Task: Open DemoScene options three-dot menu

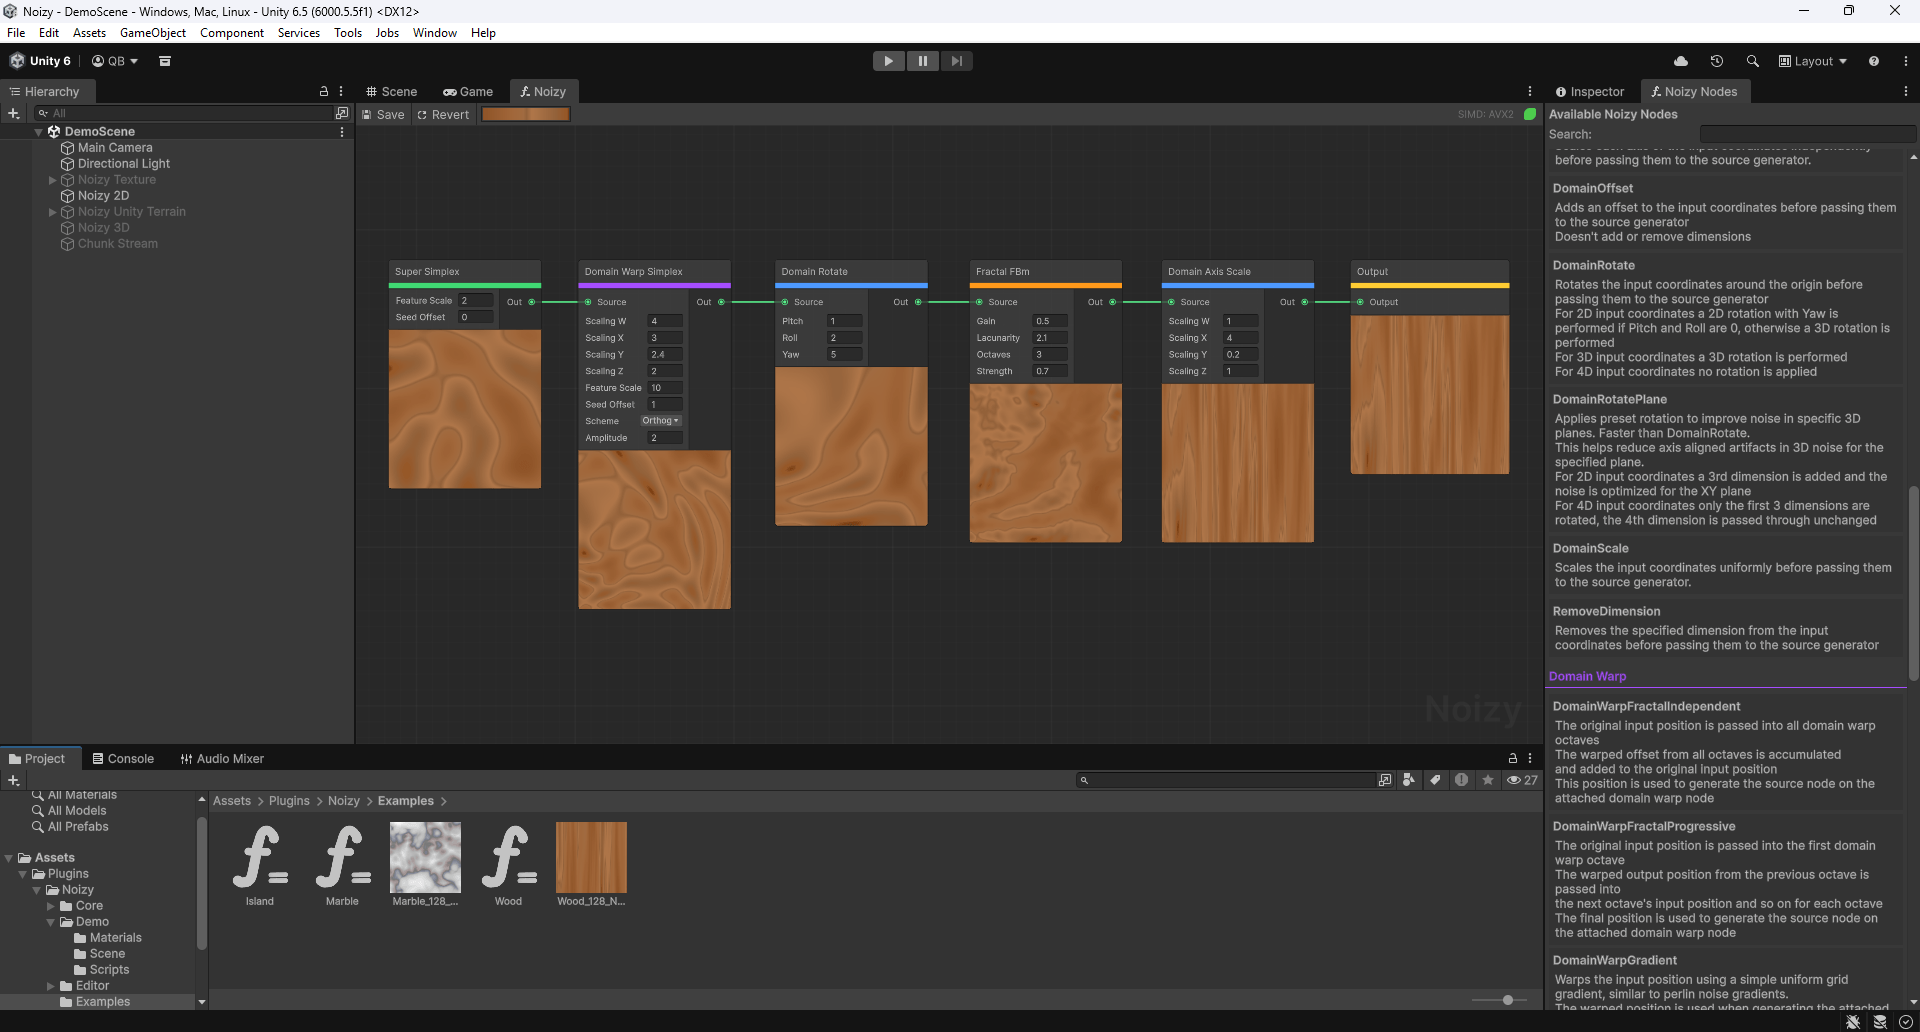Action: coord(342,132)
